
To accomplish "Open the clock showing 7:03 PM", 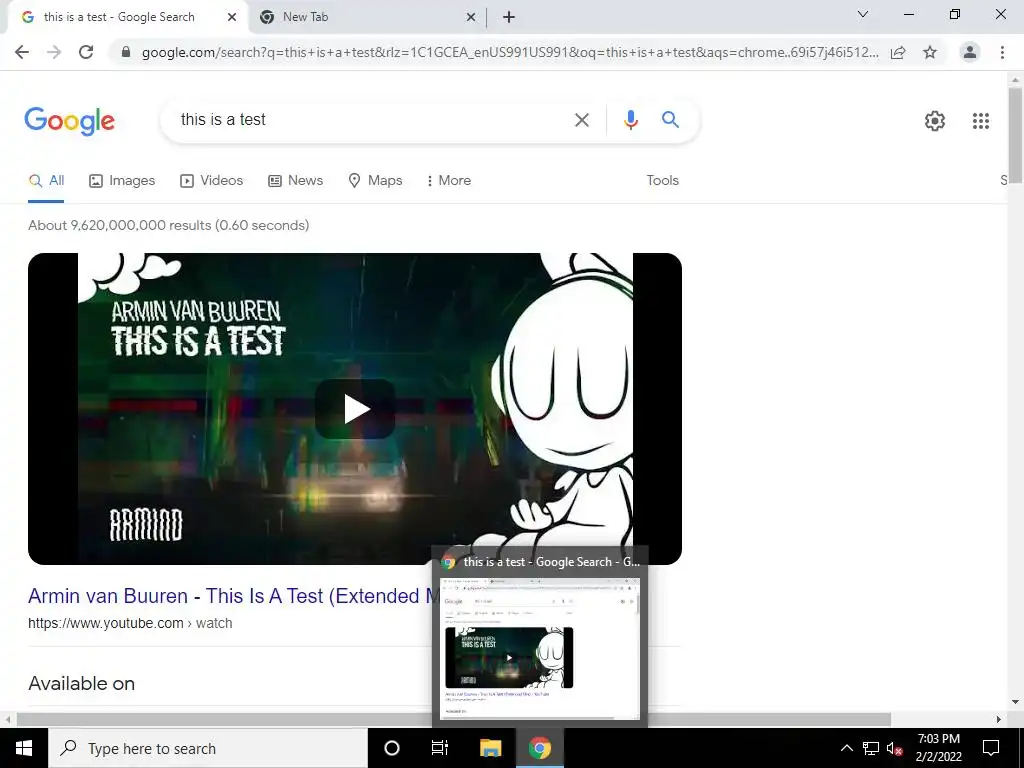I will pyautogui.click(x=938, y=748).
